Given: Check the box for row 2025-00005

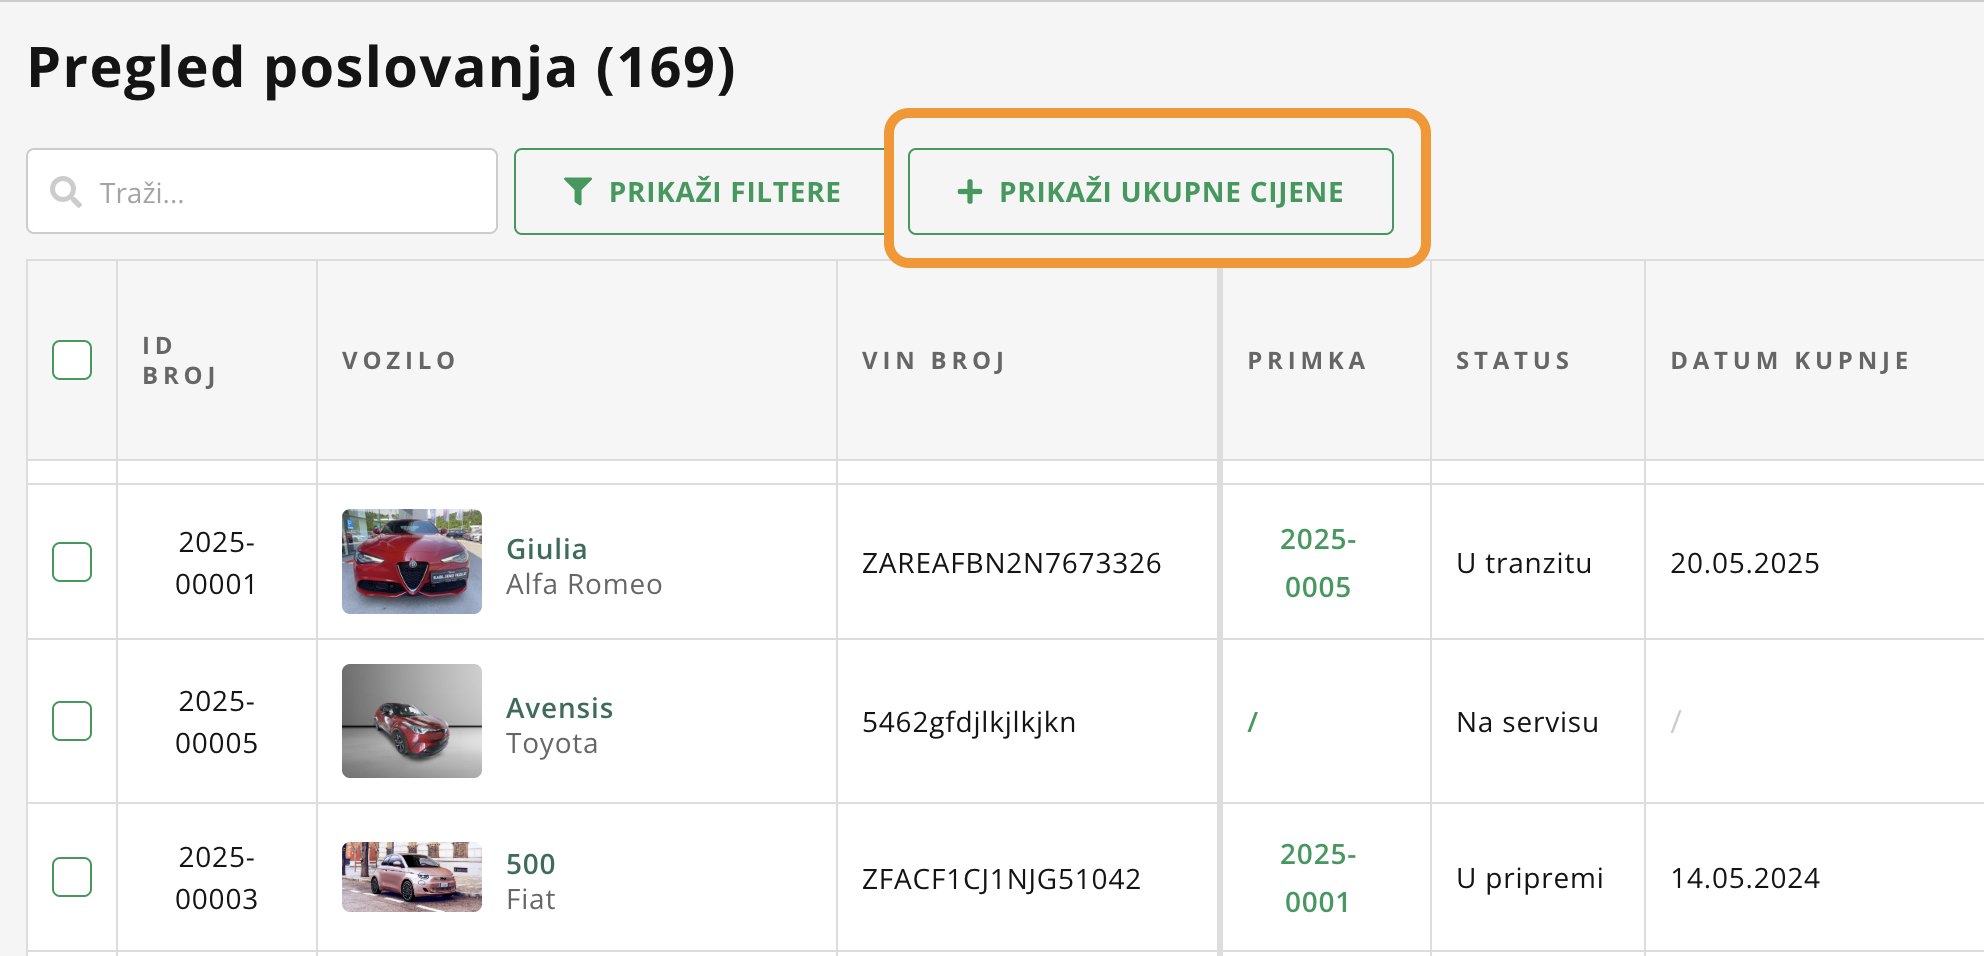Looking at the screenshot, I should (x=72, y=721).
